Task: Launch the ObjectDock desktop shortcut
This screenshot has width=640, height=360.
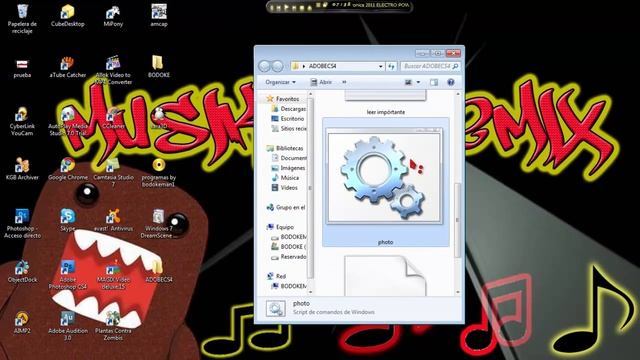Action: 22,271
